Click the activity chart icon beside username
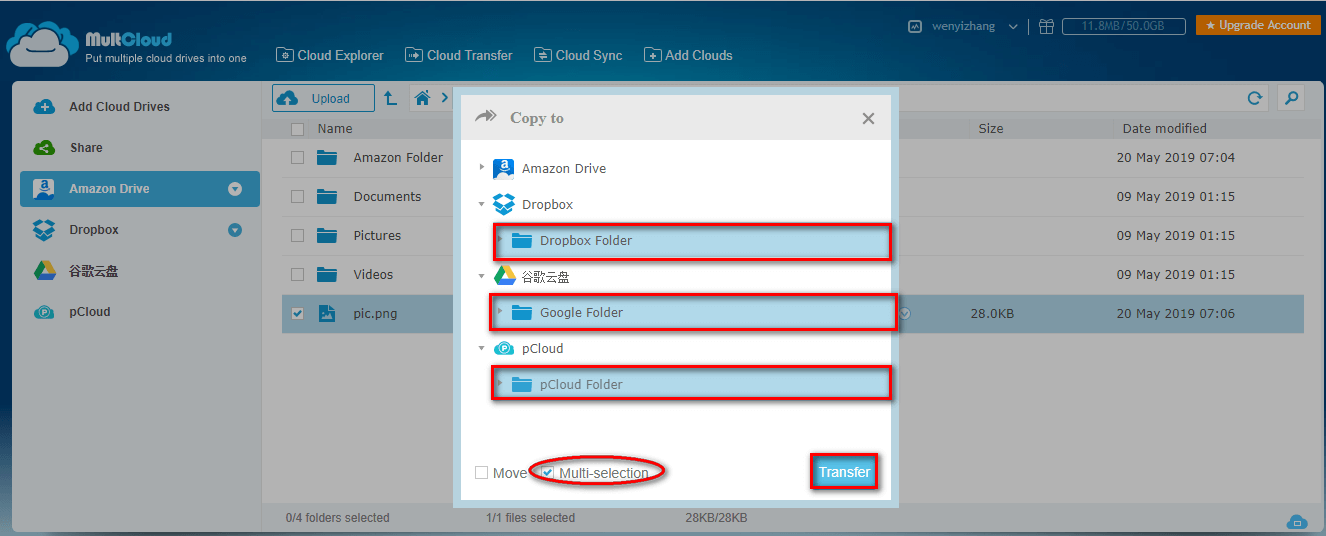The height and width of the screenshot is (536, 1326). [914, 26]
